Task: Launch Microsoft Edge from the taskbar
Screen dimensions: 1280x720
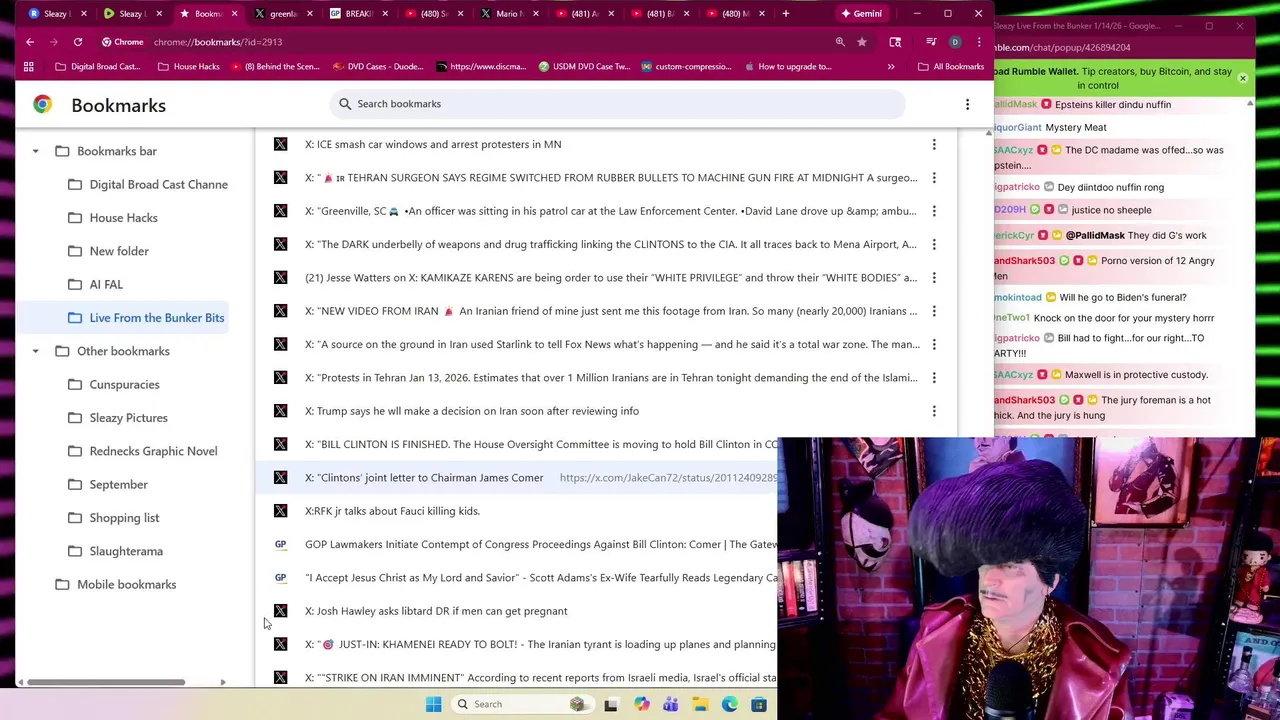Action: [730, 704]
